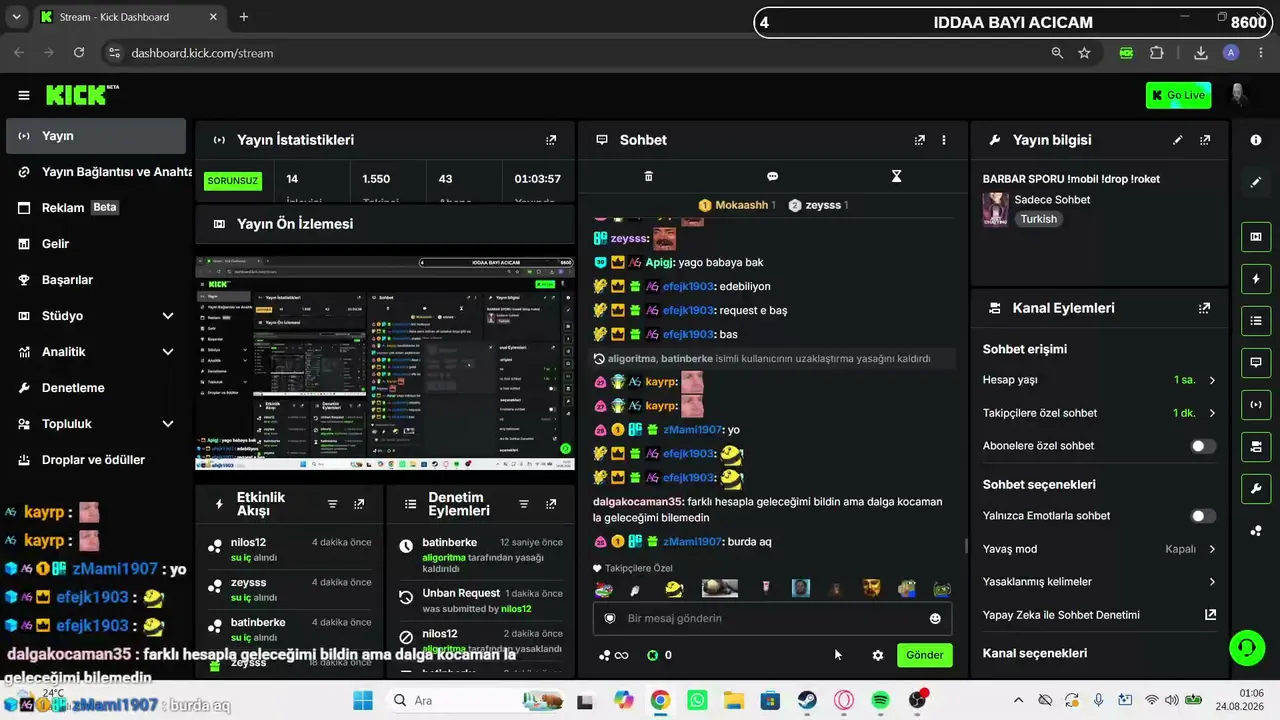
Task: Toggle the stream signal widget in right rail
Action: pos(1256,404)
